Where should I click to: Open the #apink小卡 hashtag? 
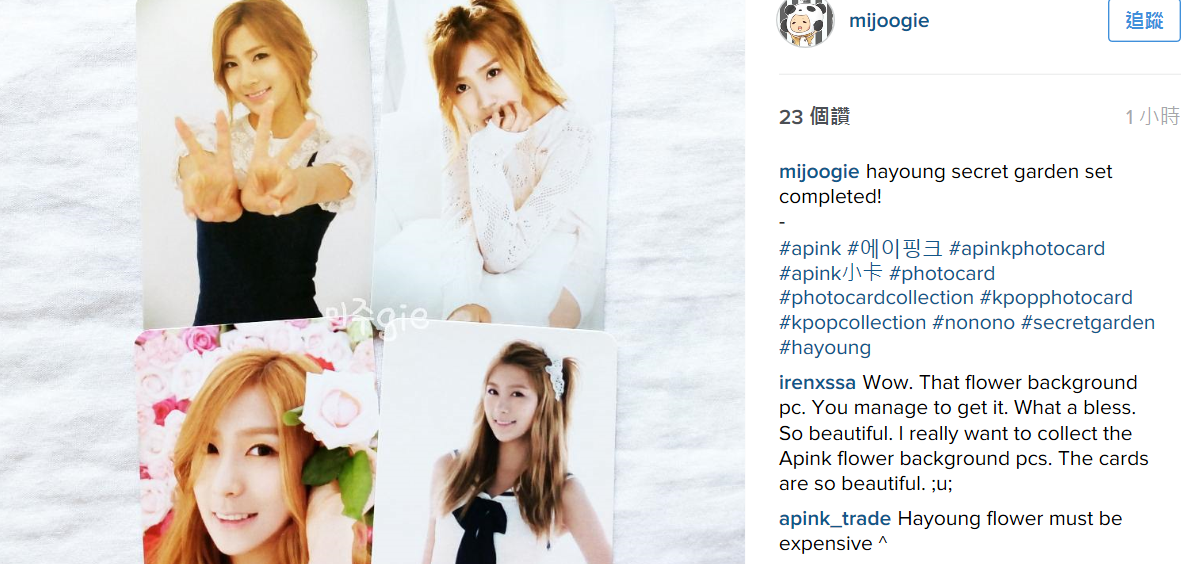coord(831,273)
